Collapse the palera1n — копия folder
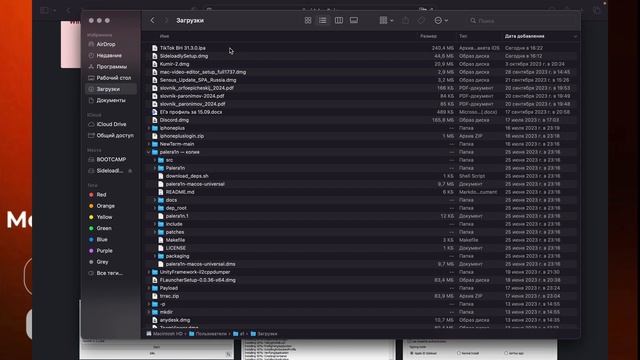This screenshot has width=640, height=360. pyautogui.click(x=149, y=152)
